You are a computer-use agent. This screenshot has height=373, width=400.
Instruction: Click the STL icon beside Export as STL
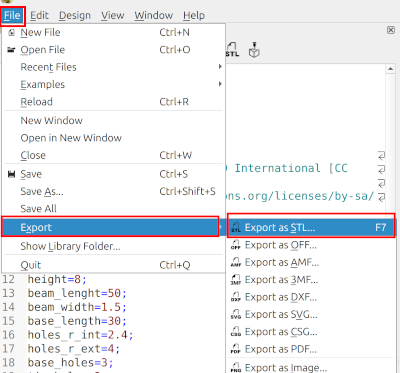pyautogui.click(x=236, y=227)
